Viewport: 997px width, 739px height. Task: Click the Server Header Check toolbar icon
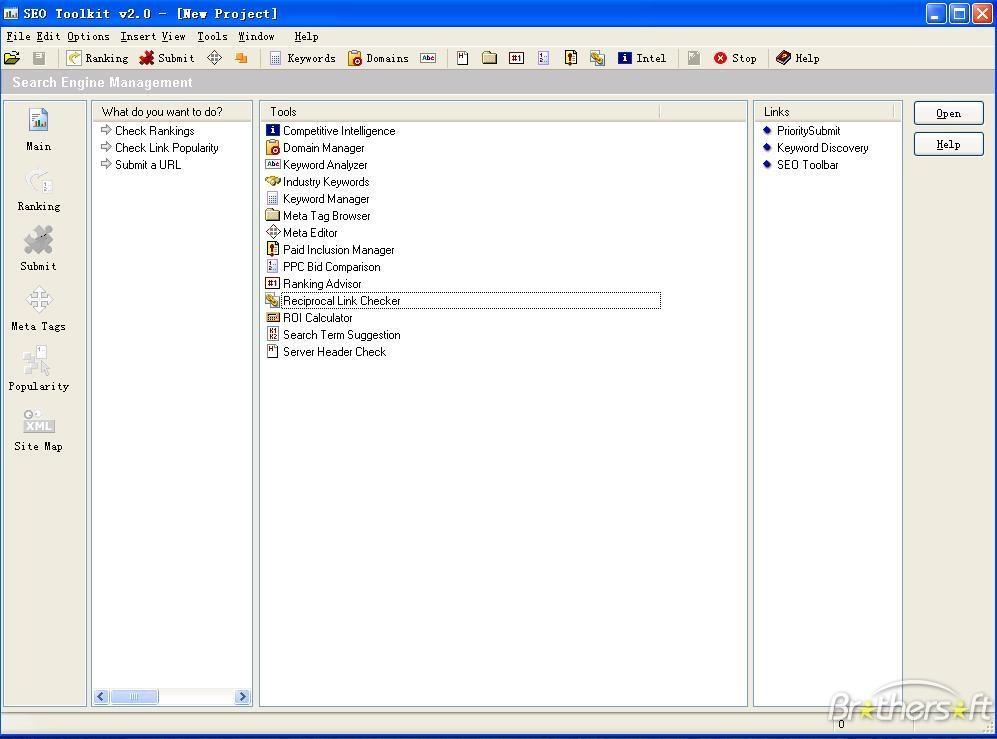(x=462, y=59)
